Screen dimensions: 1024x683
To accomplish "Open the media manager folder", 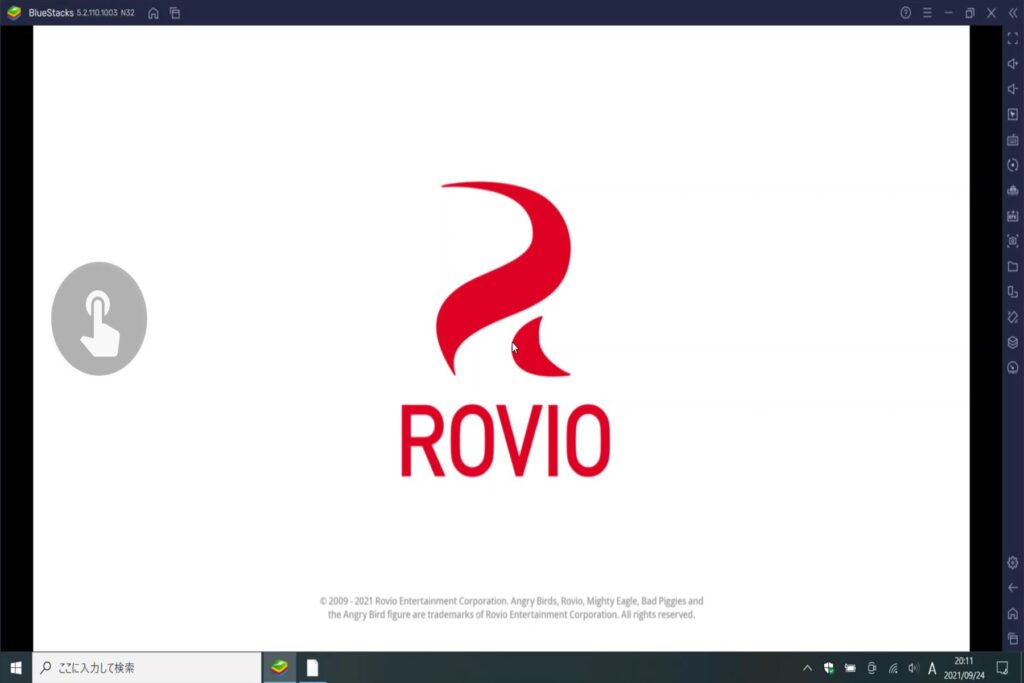I will [1013, 266].
